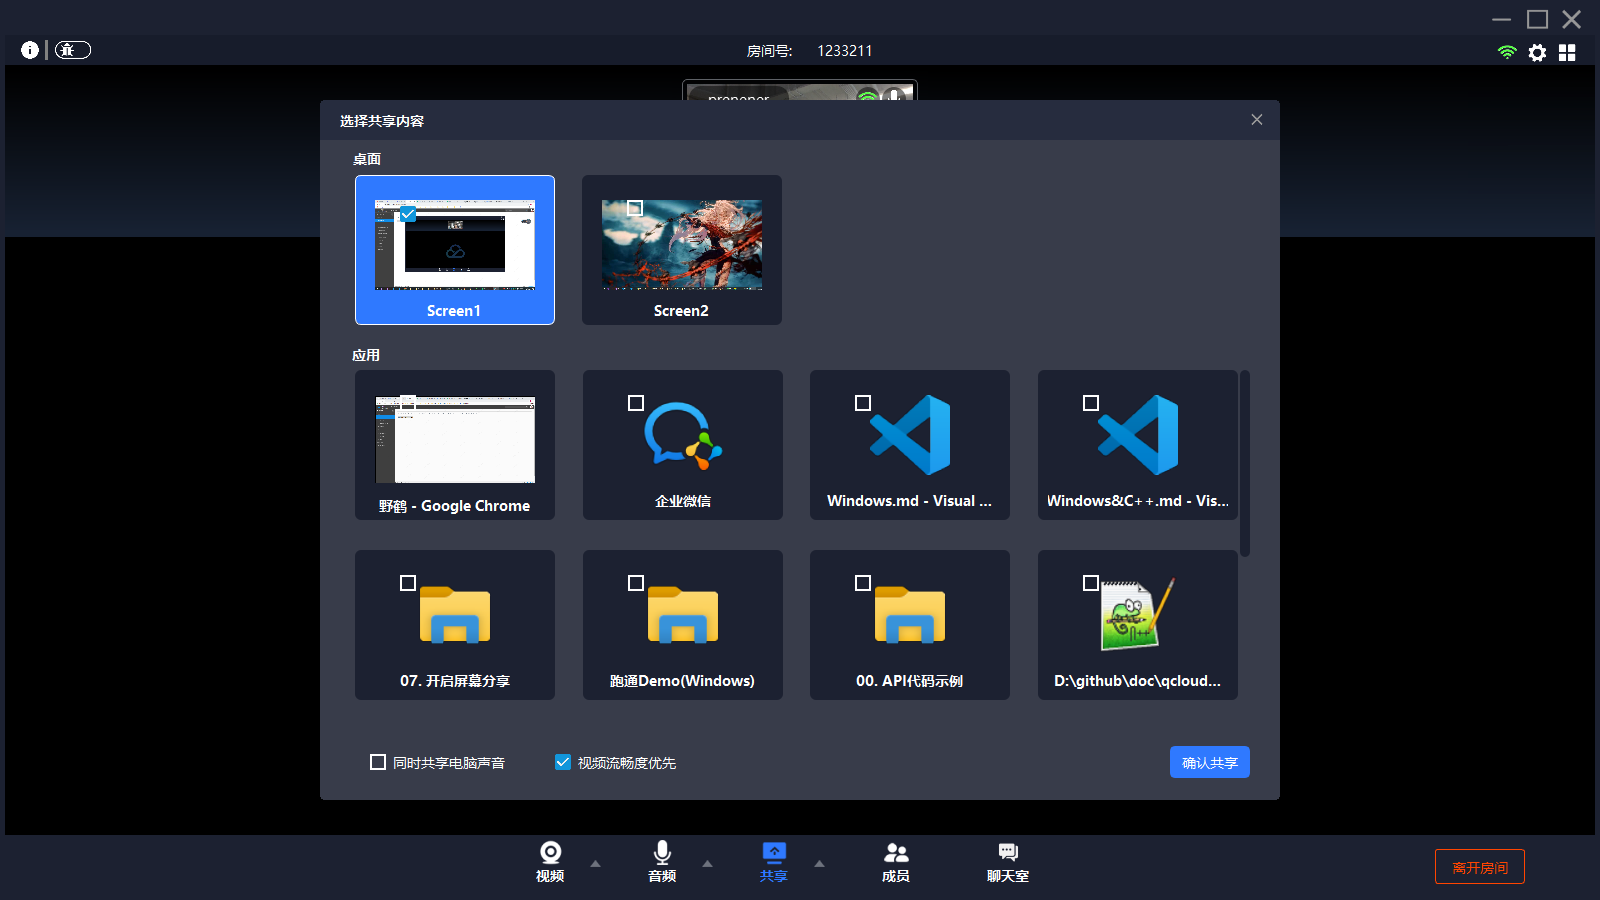The height and width of the screenshot is (900, 1600).
Task: Click the bug debug icon in top bar
Action: [x=72, y=50]
